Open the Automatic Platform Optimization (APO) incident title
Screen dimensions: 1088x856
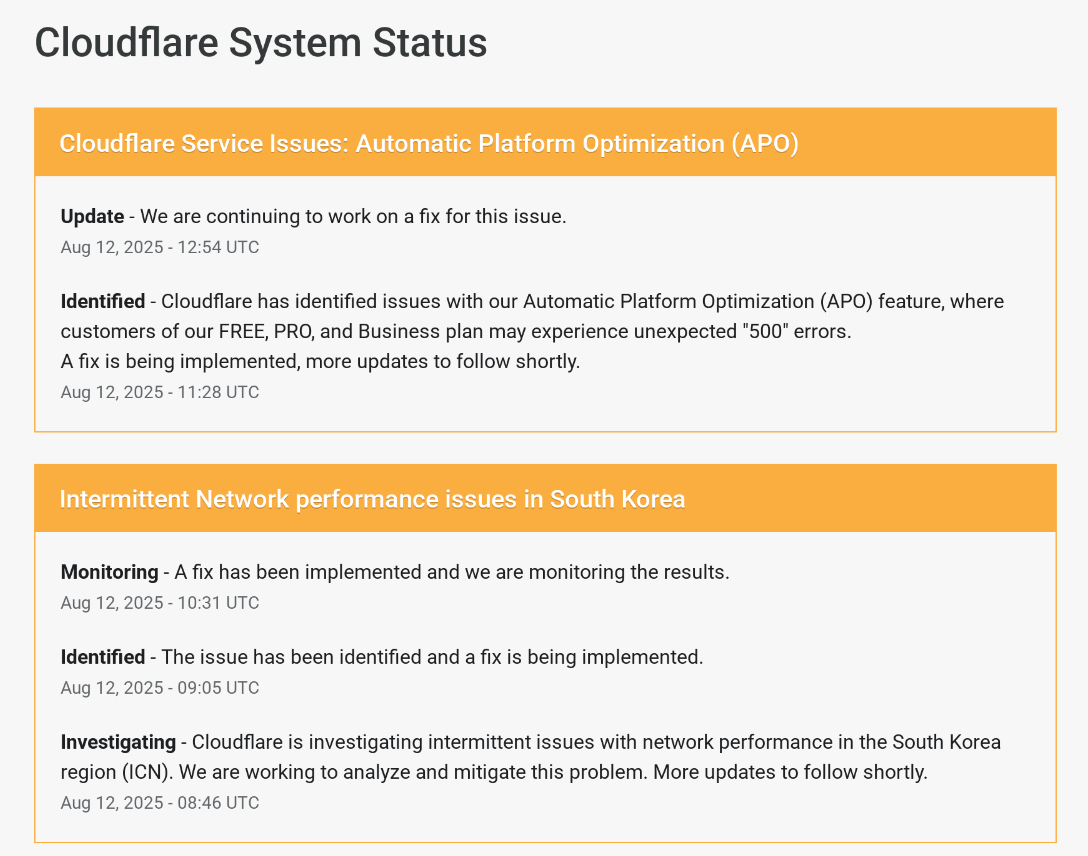429,144
